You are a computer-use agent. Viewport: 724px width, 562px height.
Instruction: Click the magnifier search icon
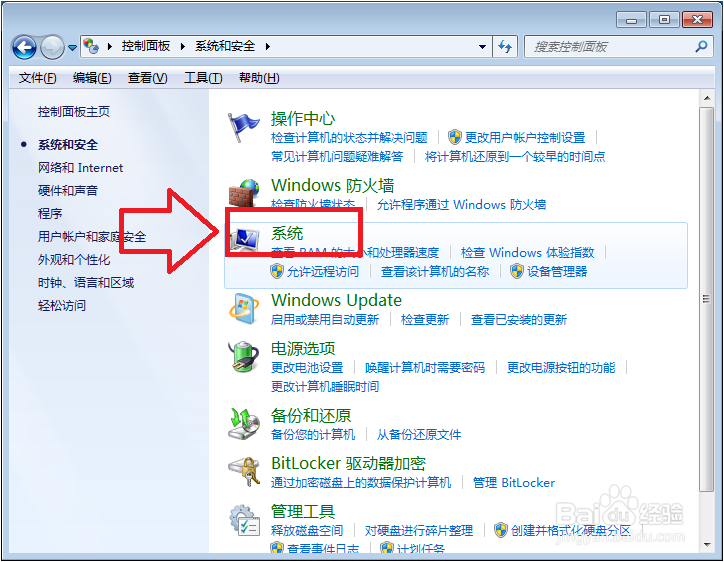coord(701,46)
